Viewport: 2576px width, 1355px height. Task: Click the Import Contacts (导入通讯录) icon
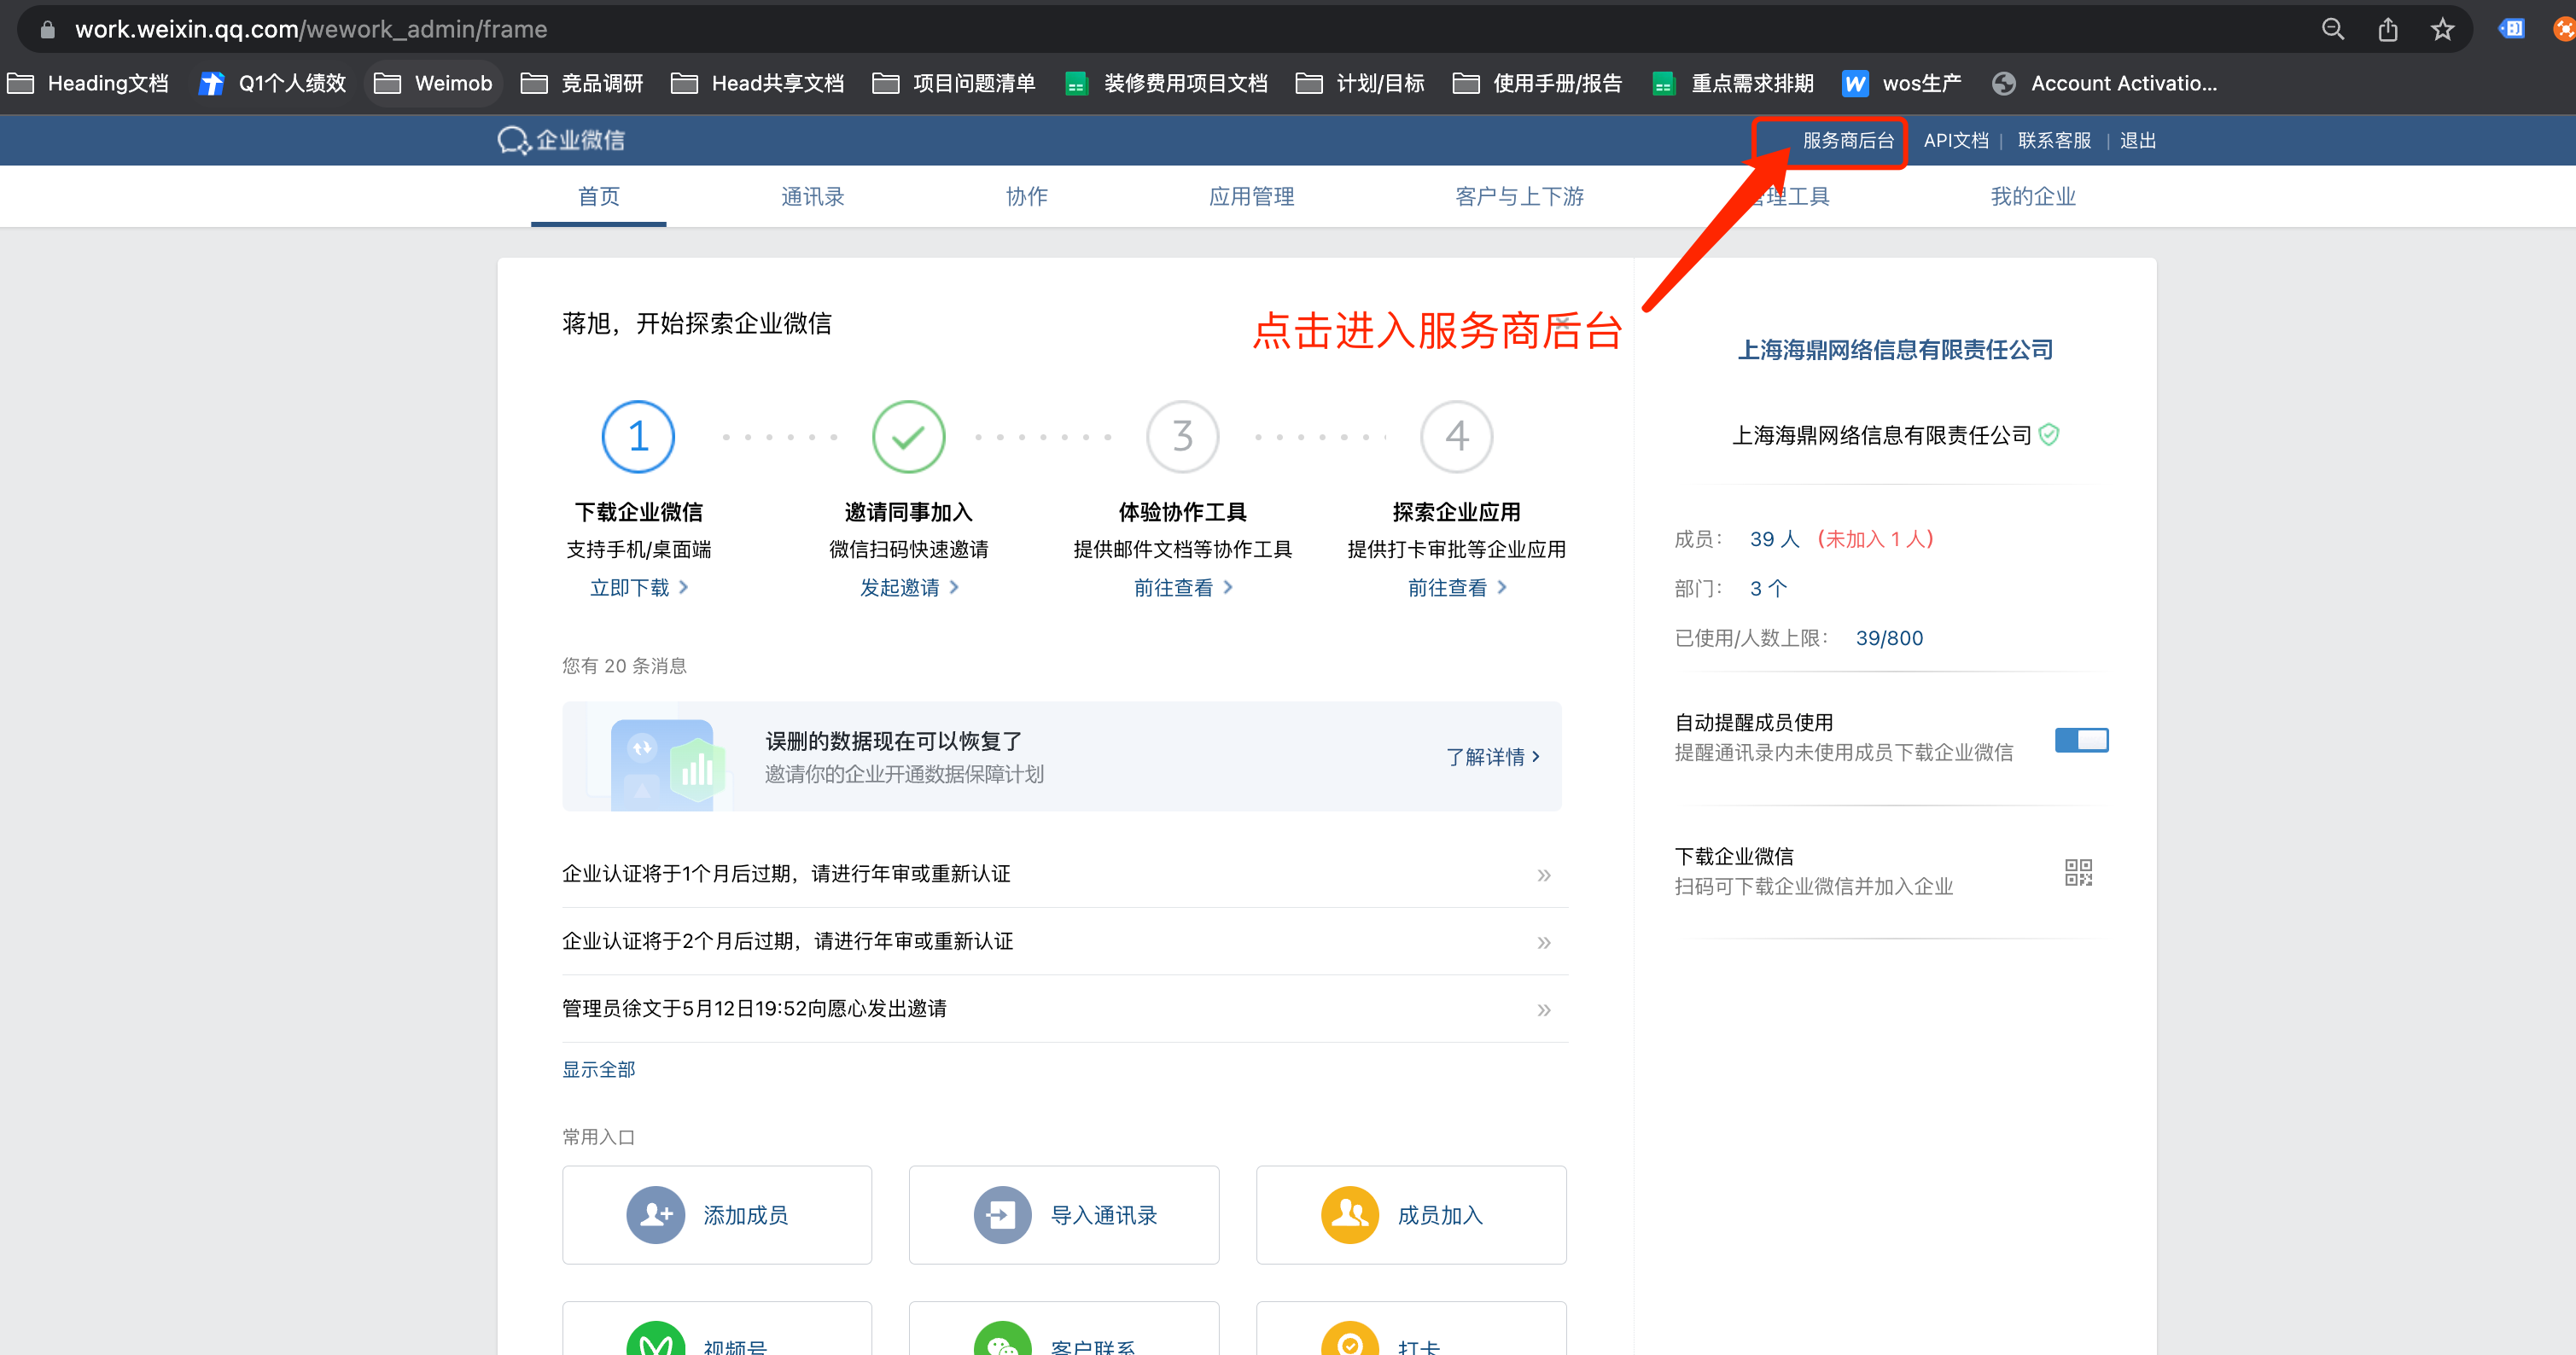click(1002, 1214)
